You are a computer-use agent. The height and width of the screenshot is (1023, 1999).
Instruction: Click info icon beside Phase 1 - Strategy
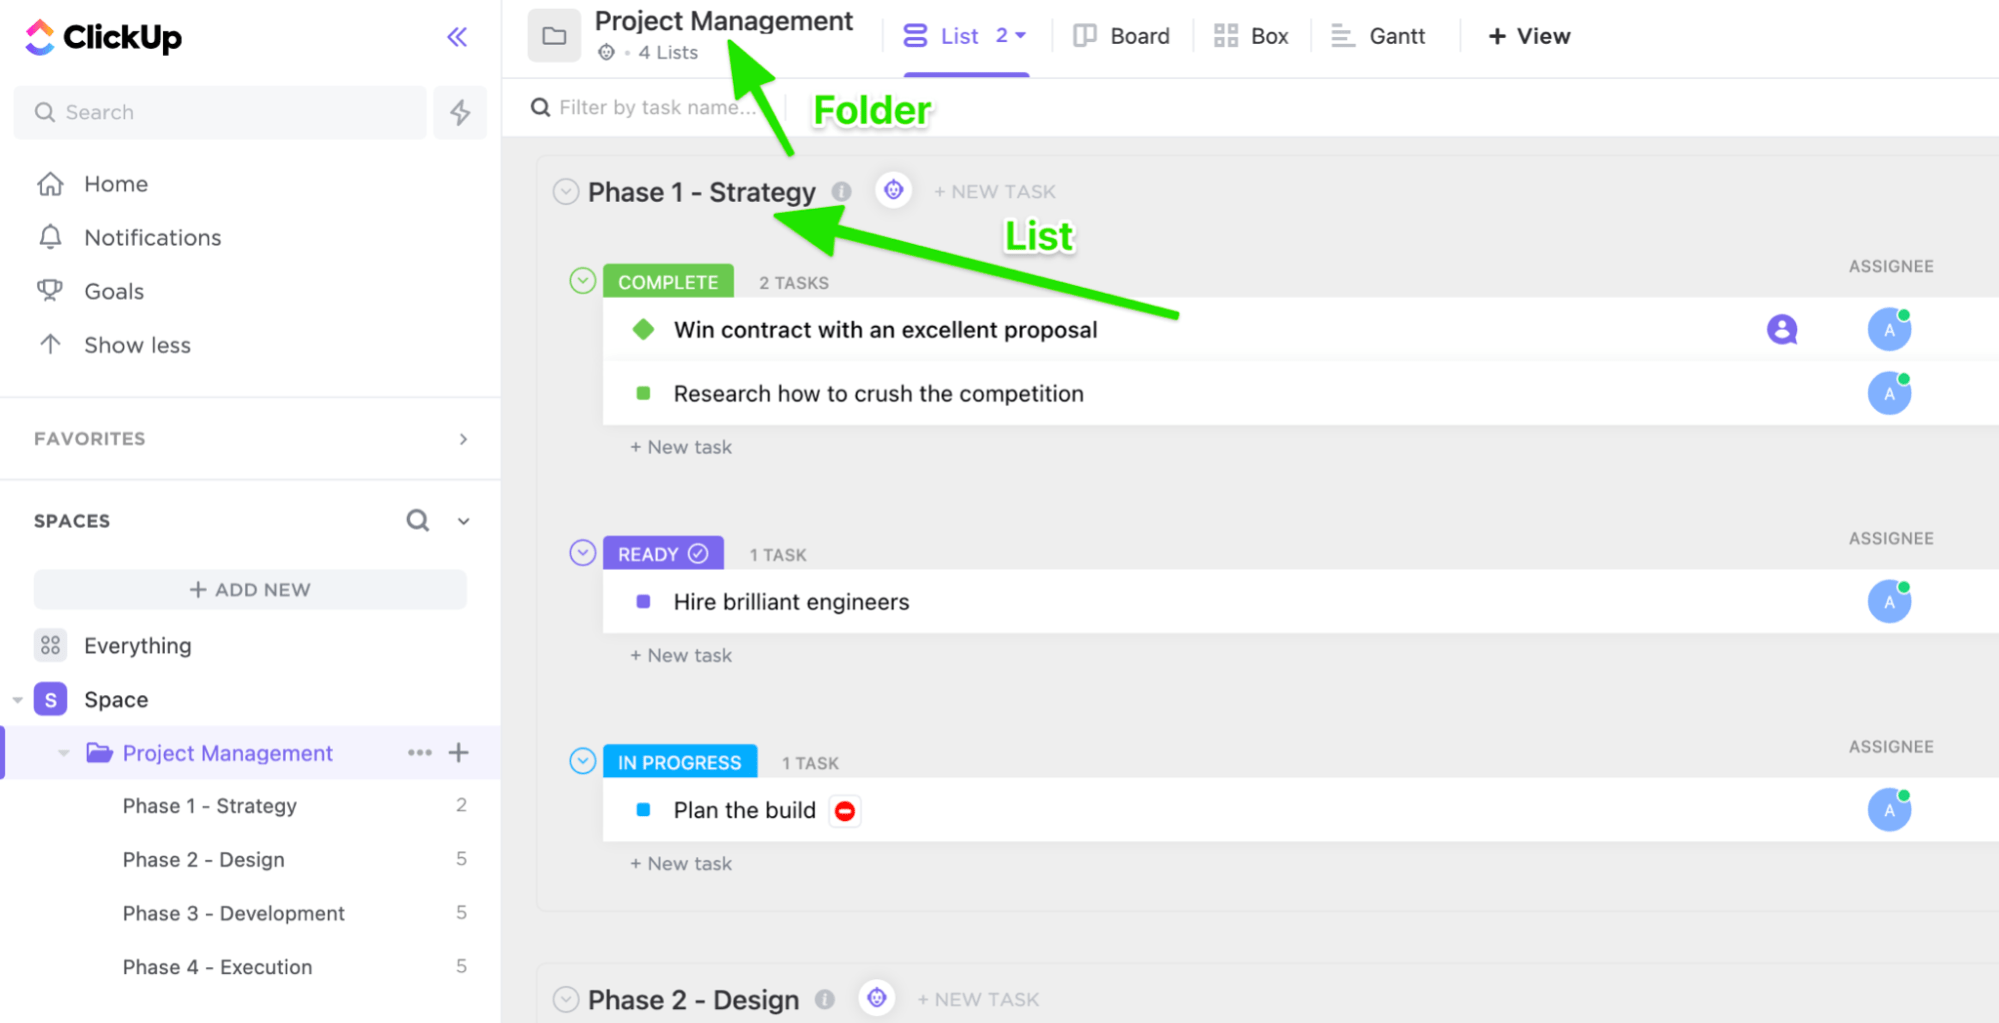(842, 191)
